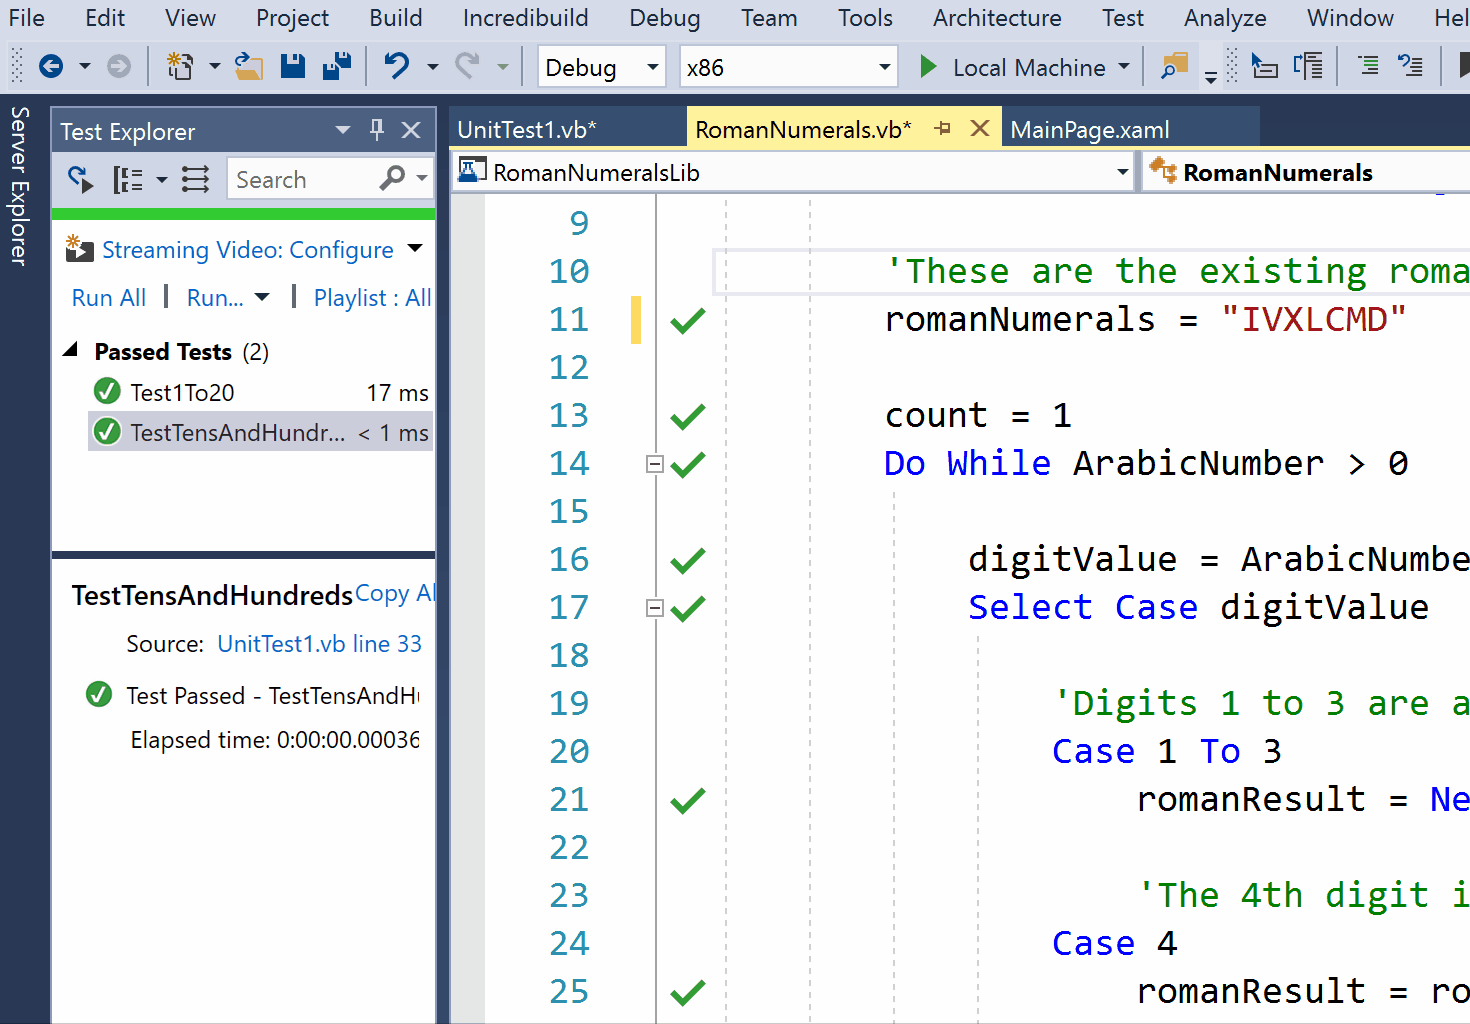Viewport: 1470px width, 1024px height.
Task: Pin the Test Explorer panel
Action: (x=376, y=130)
